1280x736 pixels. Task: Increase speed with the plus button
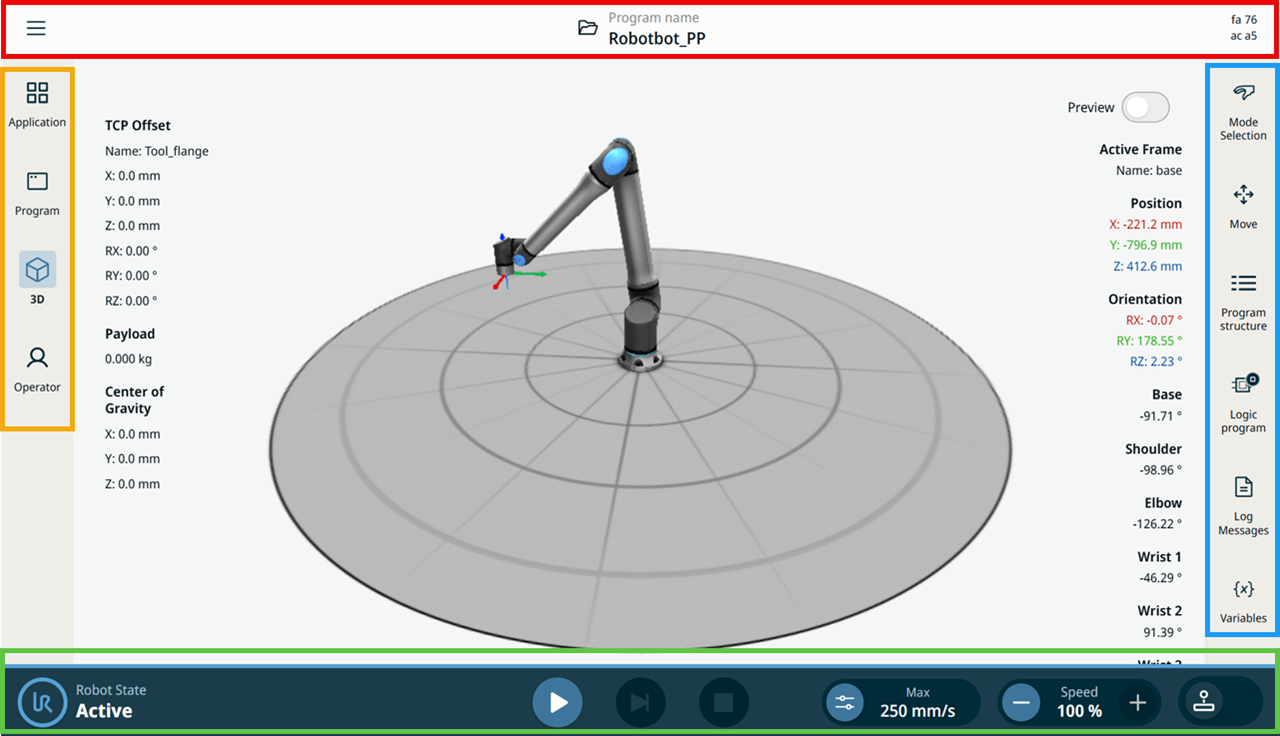(x=1137, y=703)
